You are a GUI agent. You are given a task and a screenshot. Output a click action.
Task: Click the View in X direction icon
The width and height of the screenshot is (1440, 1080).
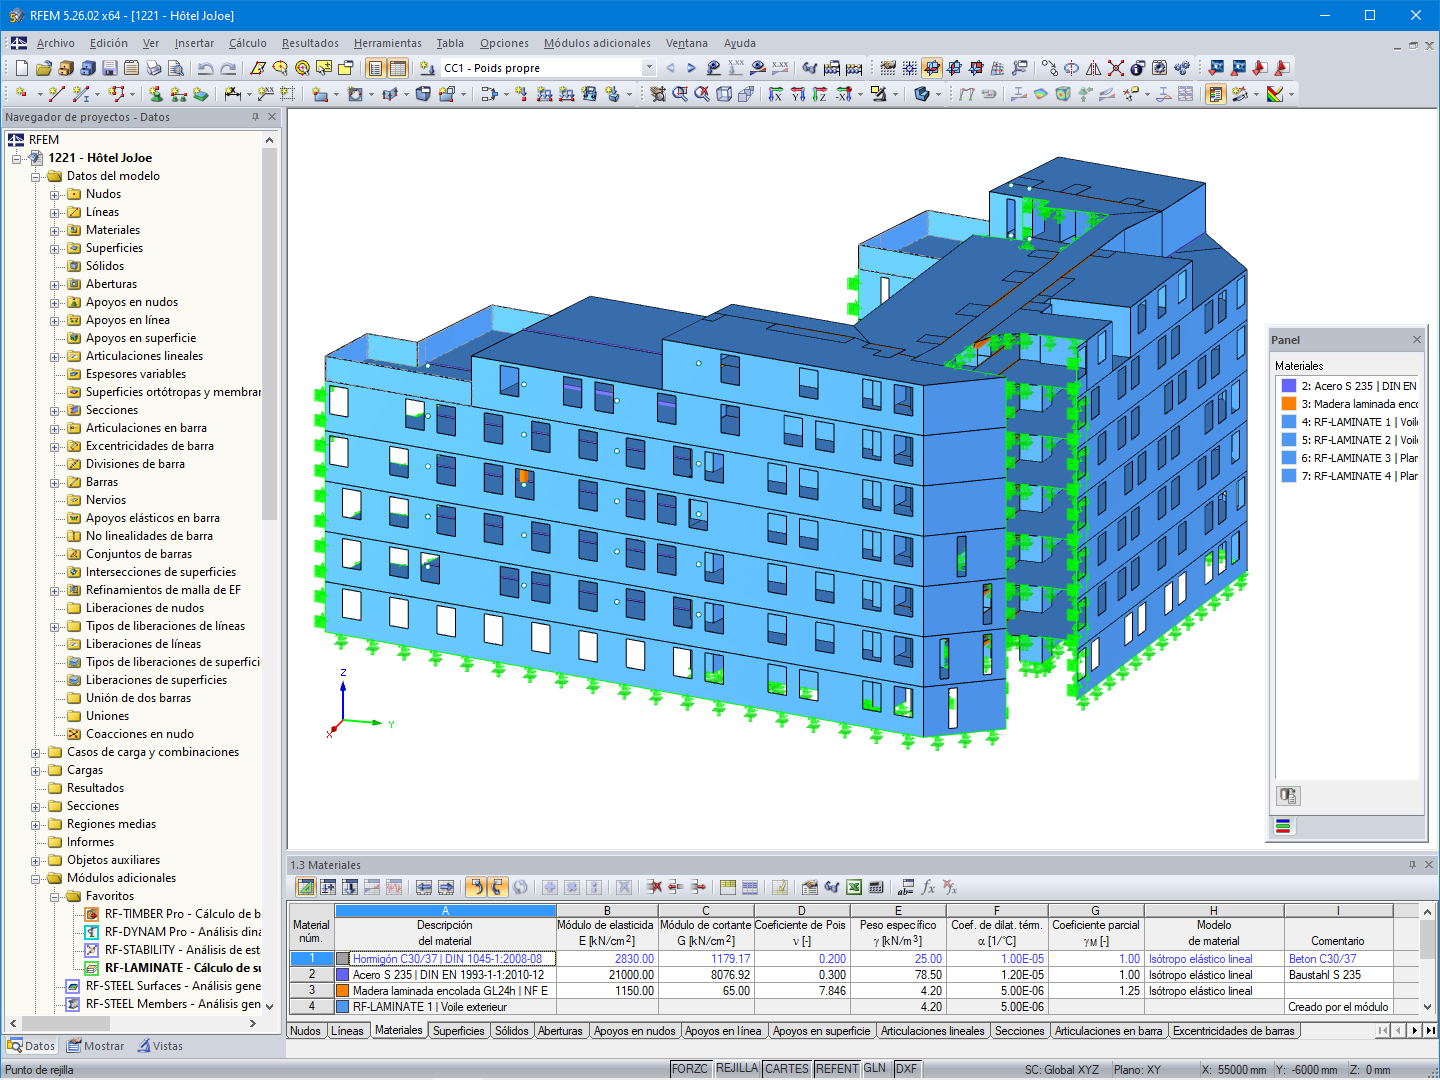pyautogui.click(x=774, y=95)
